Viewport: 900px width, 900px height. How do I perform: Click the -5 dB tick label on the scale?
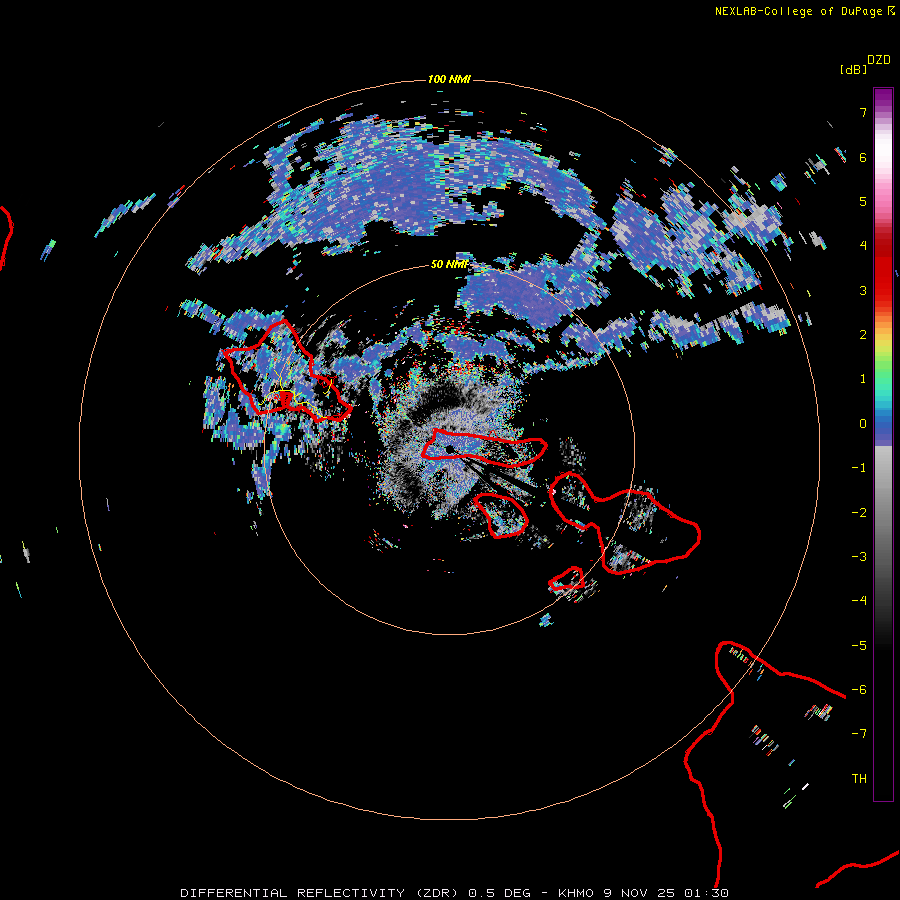[x=859, y=646]
